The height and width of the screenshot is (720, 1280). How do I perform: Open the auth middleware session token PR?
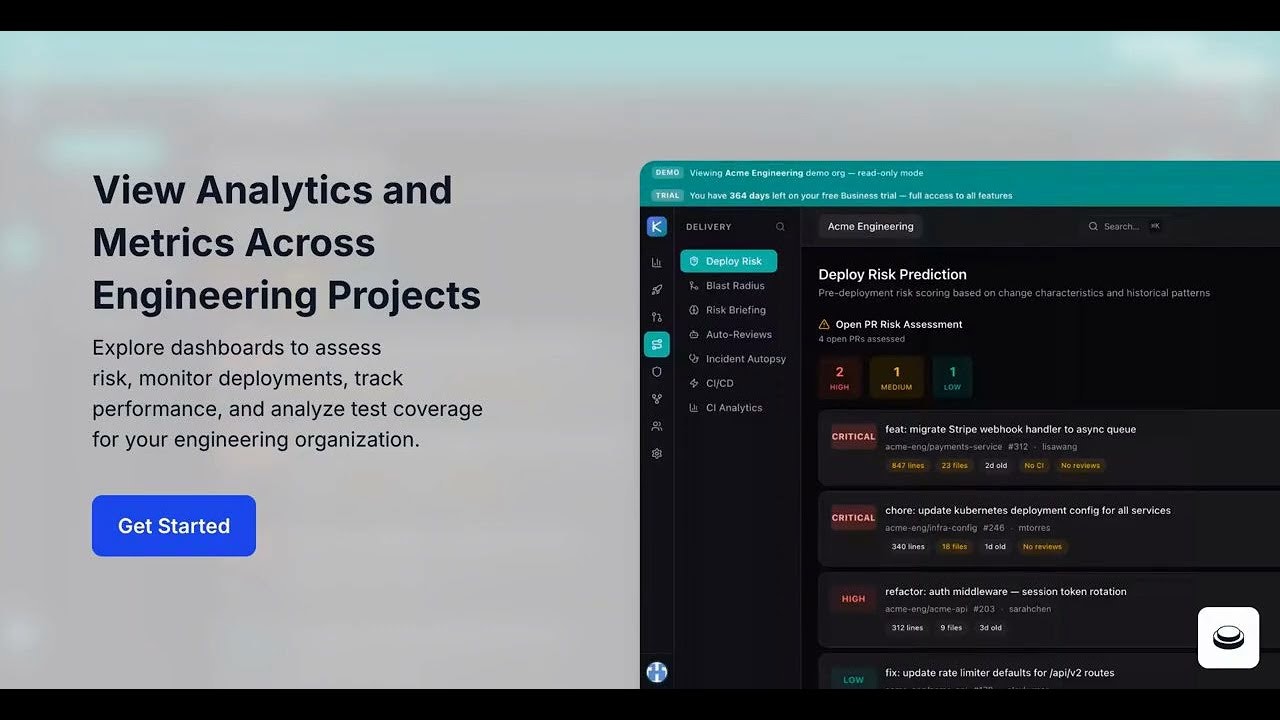point(1049,609)
